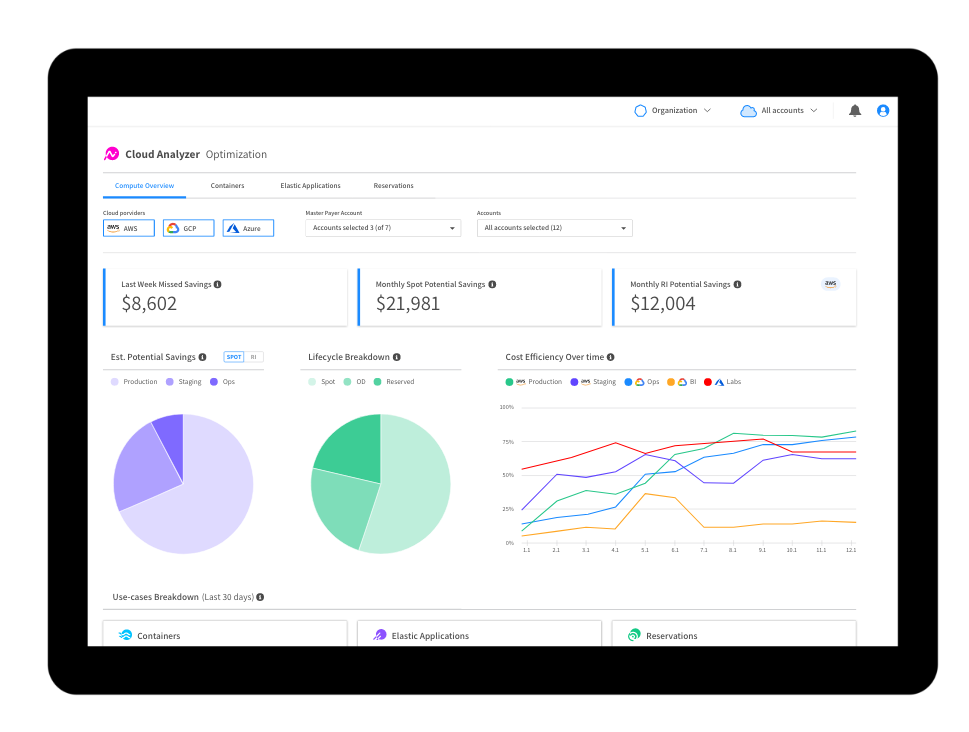Image resolution: width=969 pixels, height=732 pixels.
Task: Click the Production legend color swatch in savings chart
Action: coord(115,382)
